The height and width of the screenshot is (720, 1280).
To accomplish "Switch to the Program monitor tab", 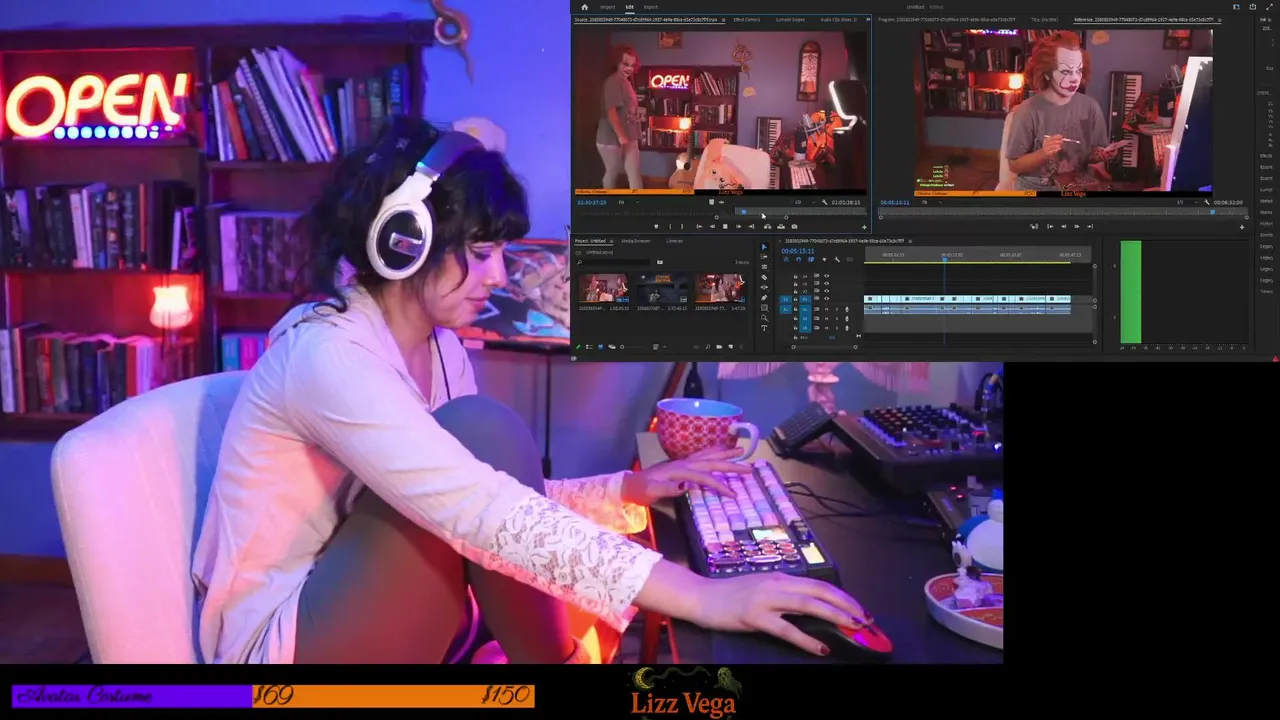I will pyautogui.click(x=947, y=19).
